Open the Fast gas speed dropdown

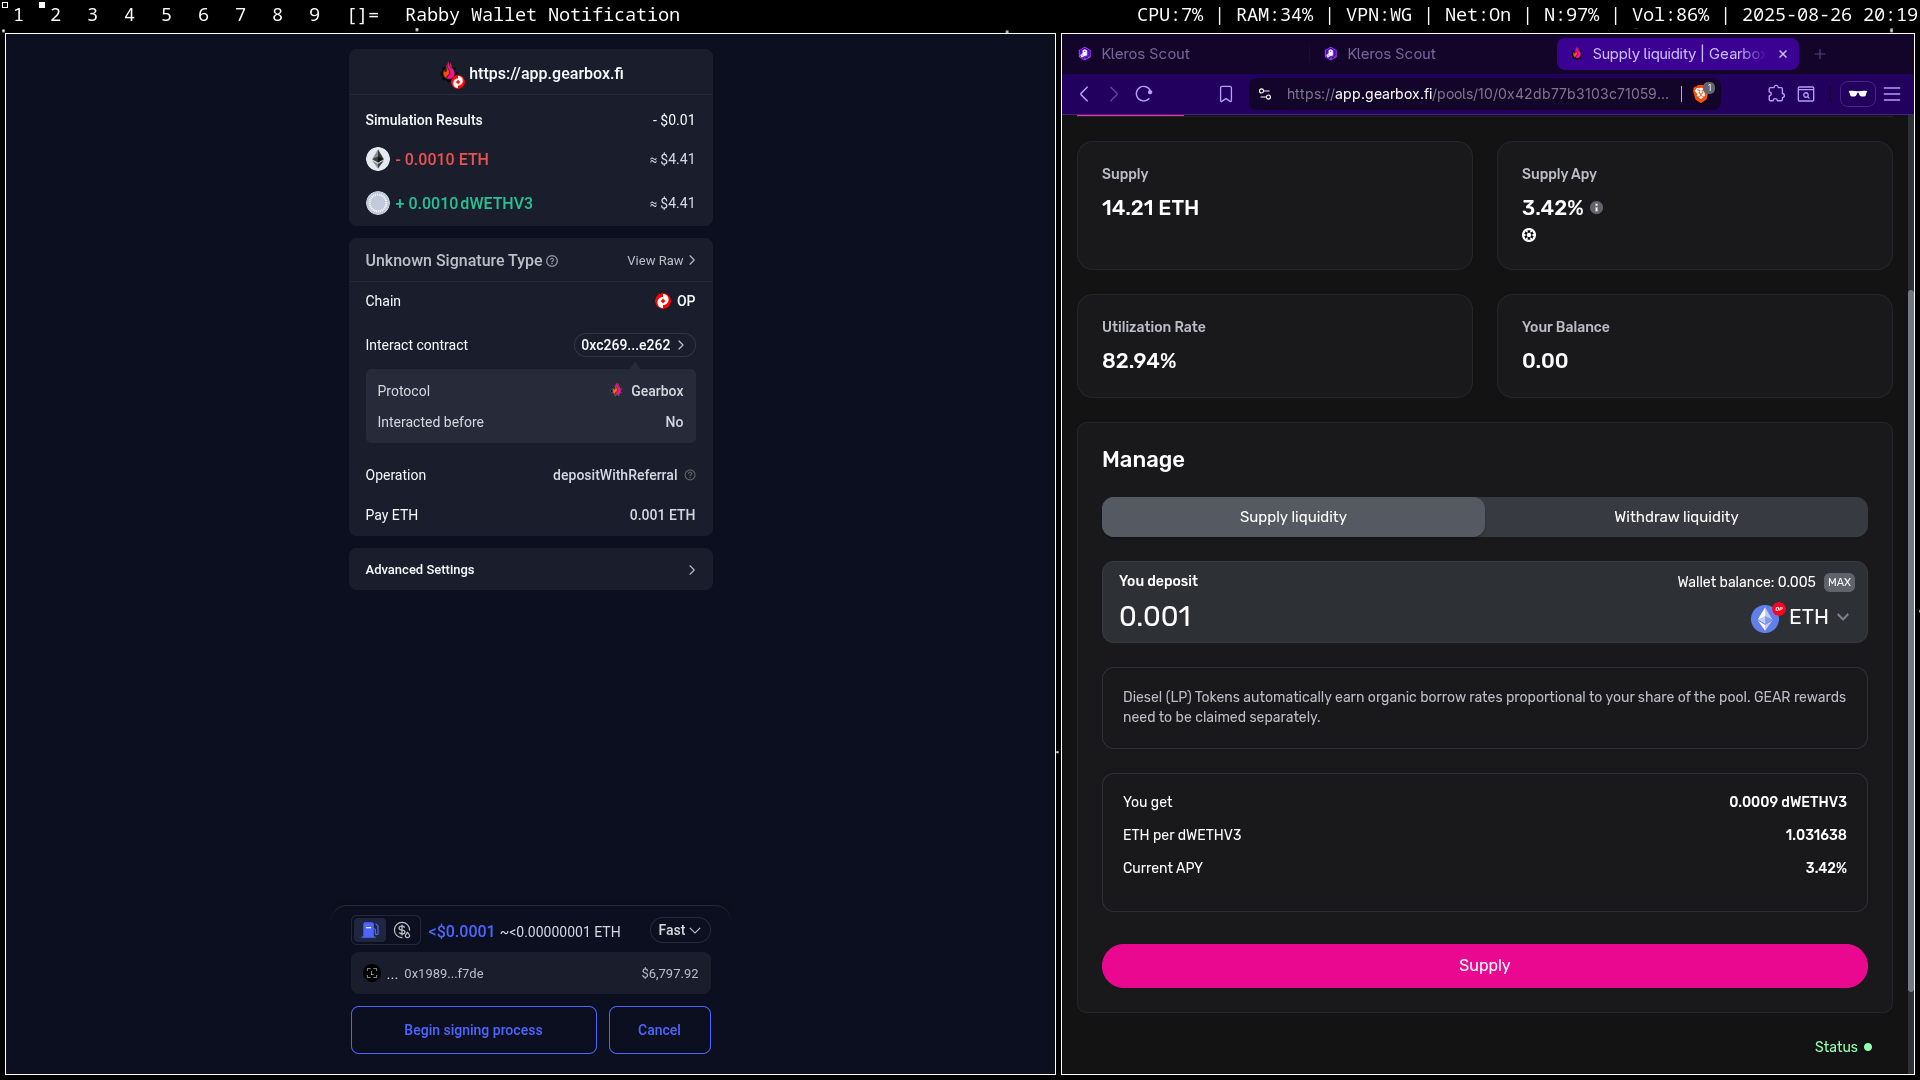click(680, 930)
